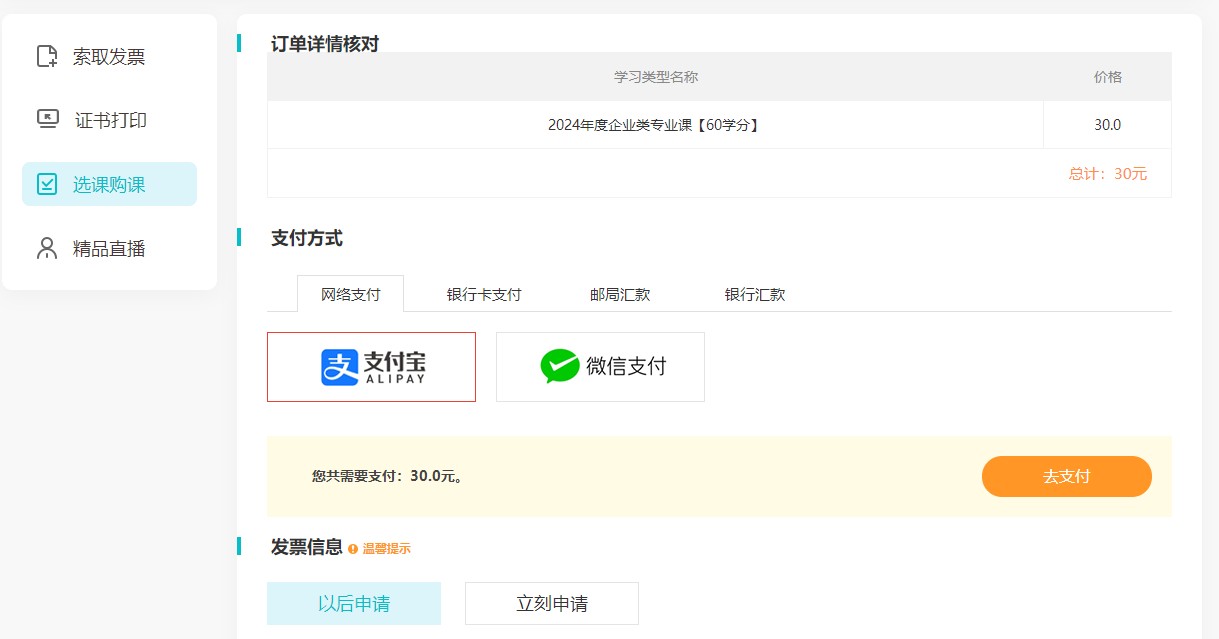Go to 索取发票 in the sidebar menu
Viewport: 1219px width, 639px height.
tap(109, 57)
